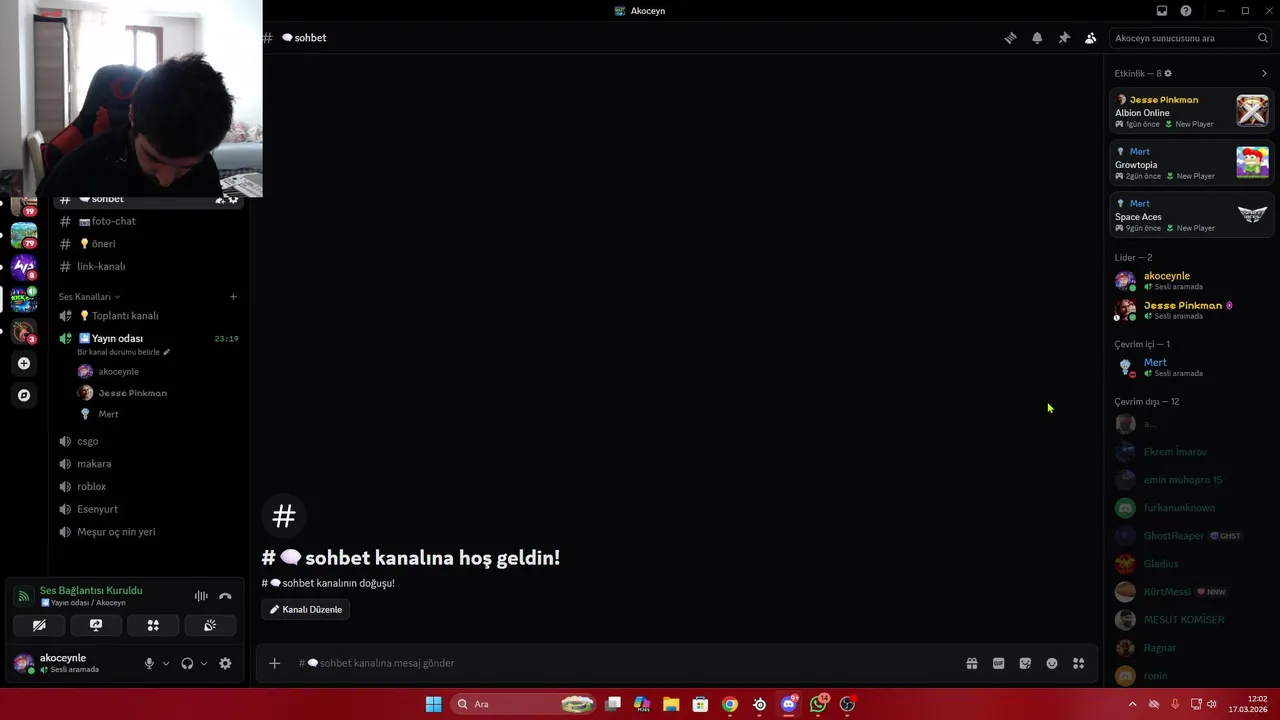The image size is (1280, 720).
Task: Open the link-kanalı text channel
Action: pyautogui.click(x=149, y=267)
